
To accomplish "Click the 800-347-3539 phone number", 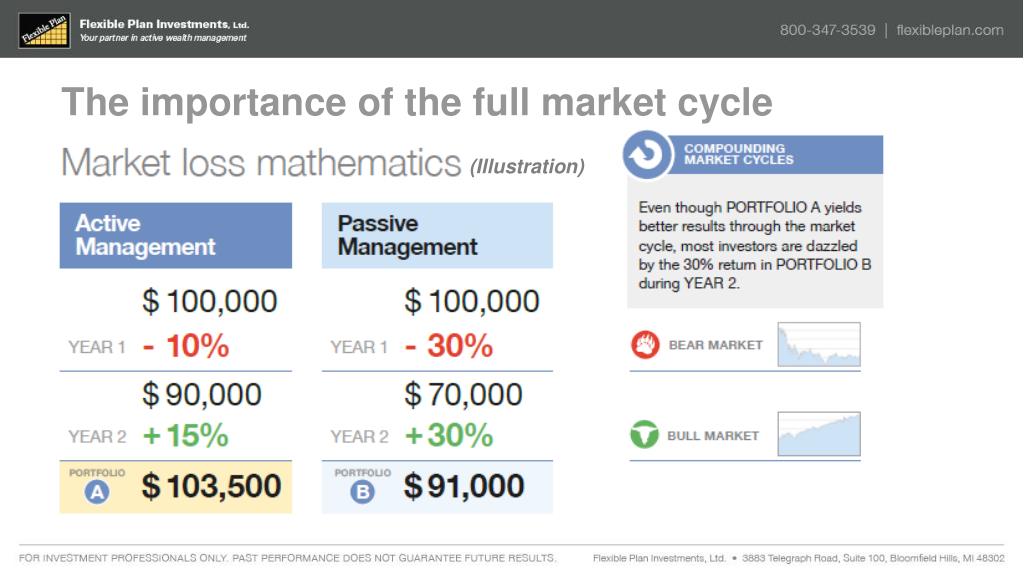I will click(827, 30).
